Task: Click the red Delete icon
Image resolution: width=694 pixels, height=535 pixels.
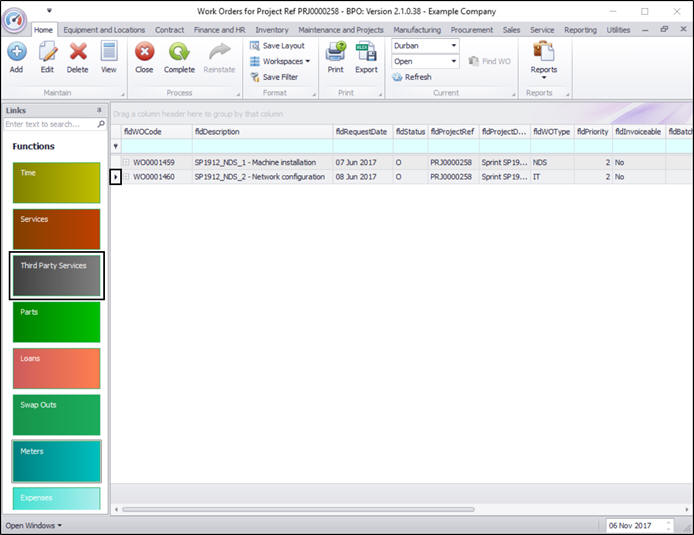Action: [x=78, y=52]
